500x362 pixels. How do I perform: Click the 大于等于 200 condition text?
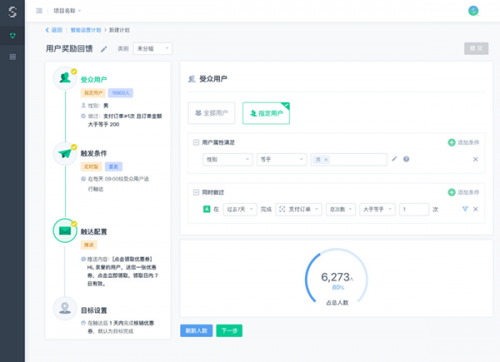(103, 124)
